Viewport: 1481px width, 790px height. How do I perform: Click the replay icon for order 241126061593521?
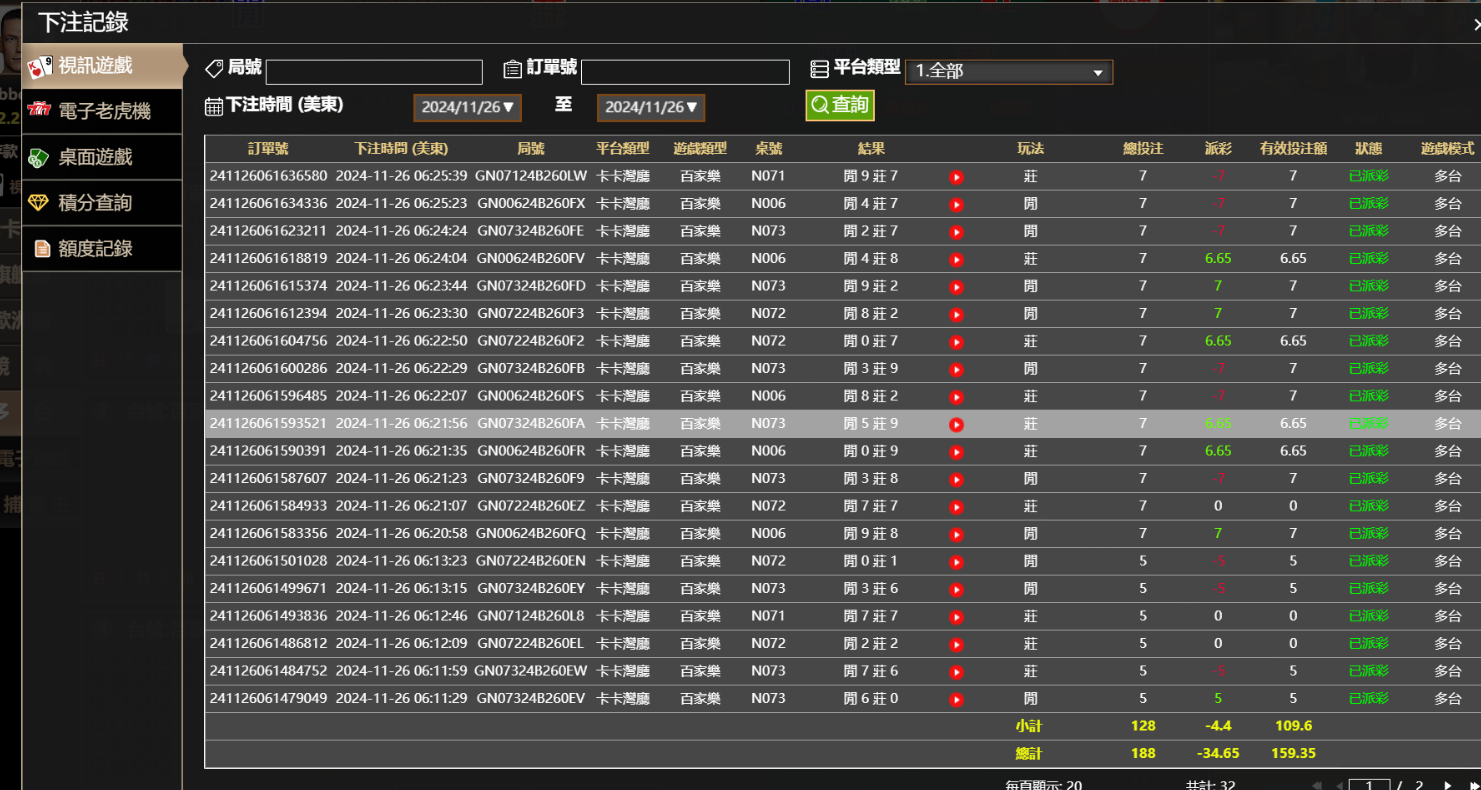[956, 425]
